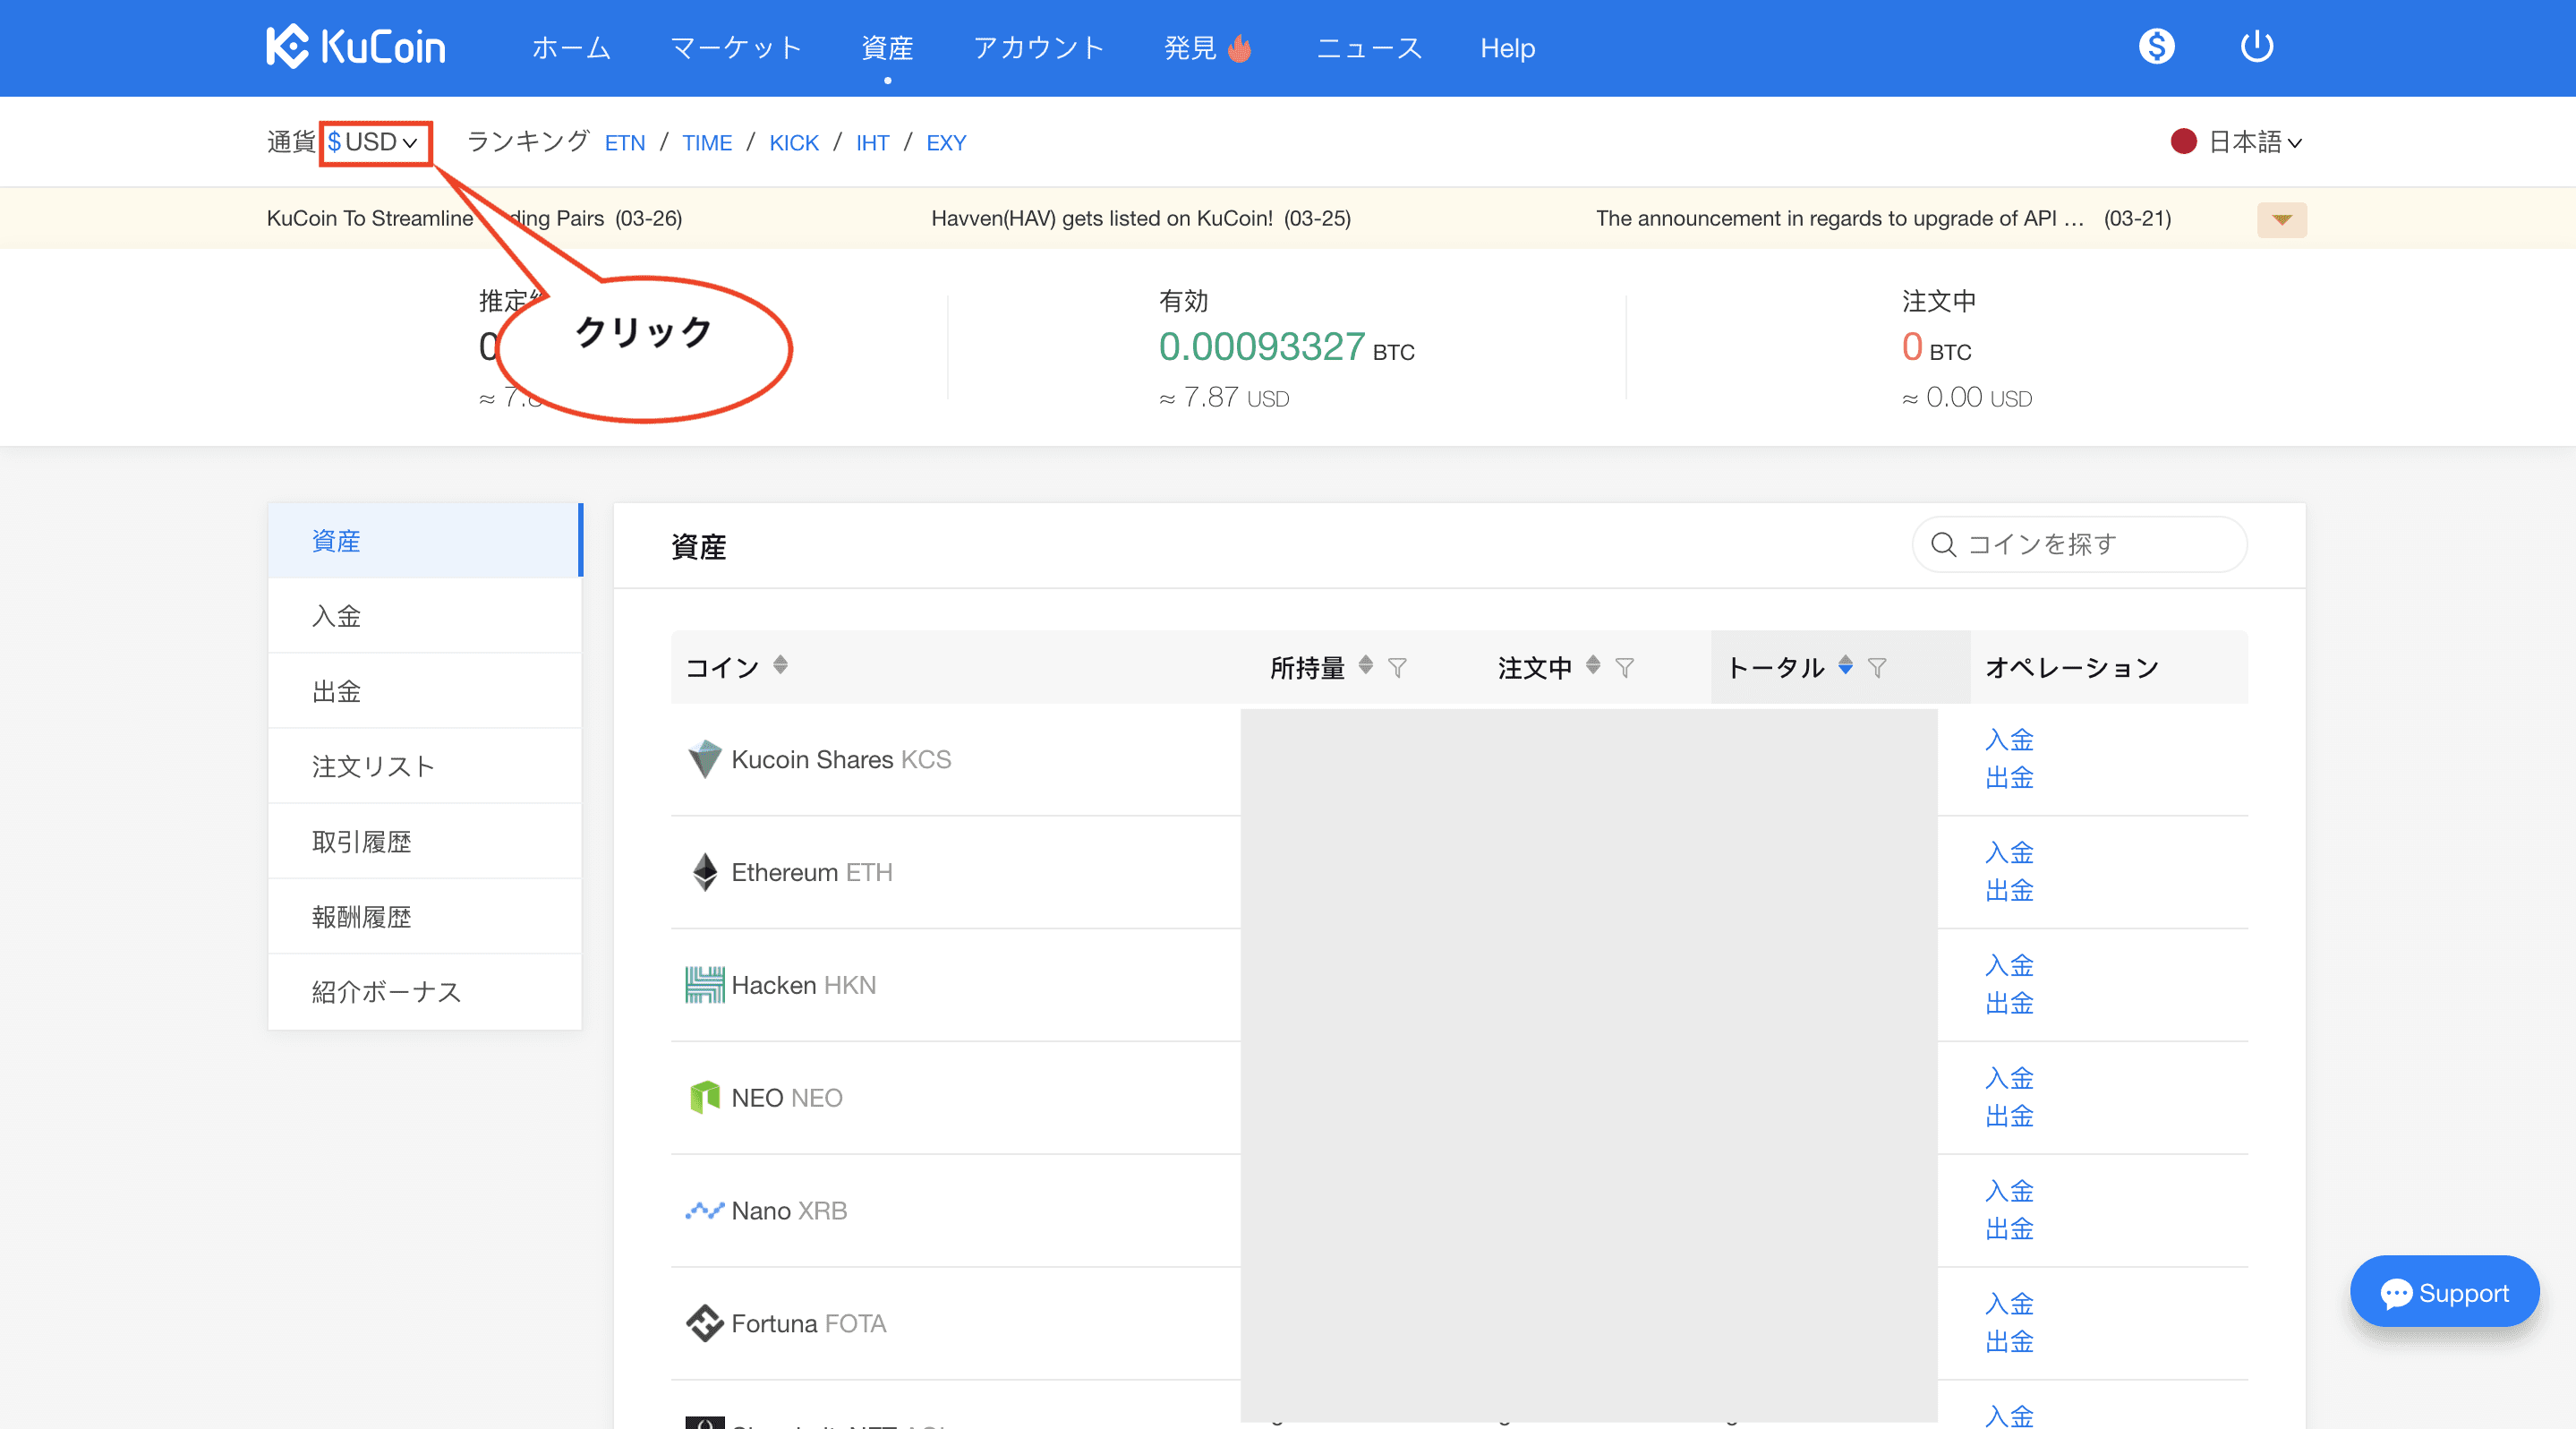Select 入金 in the sidebar
Screen dimensions: 2576x1429
(337, 616)
